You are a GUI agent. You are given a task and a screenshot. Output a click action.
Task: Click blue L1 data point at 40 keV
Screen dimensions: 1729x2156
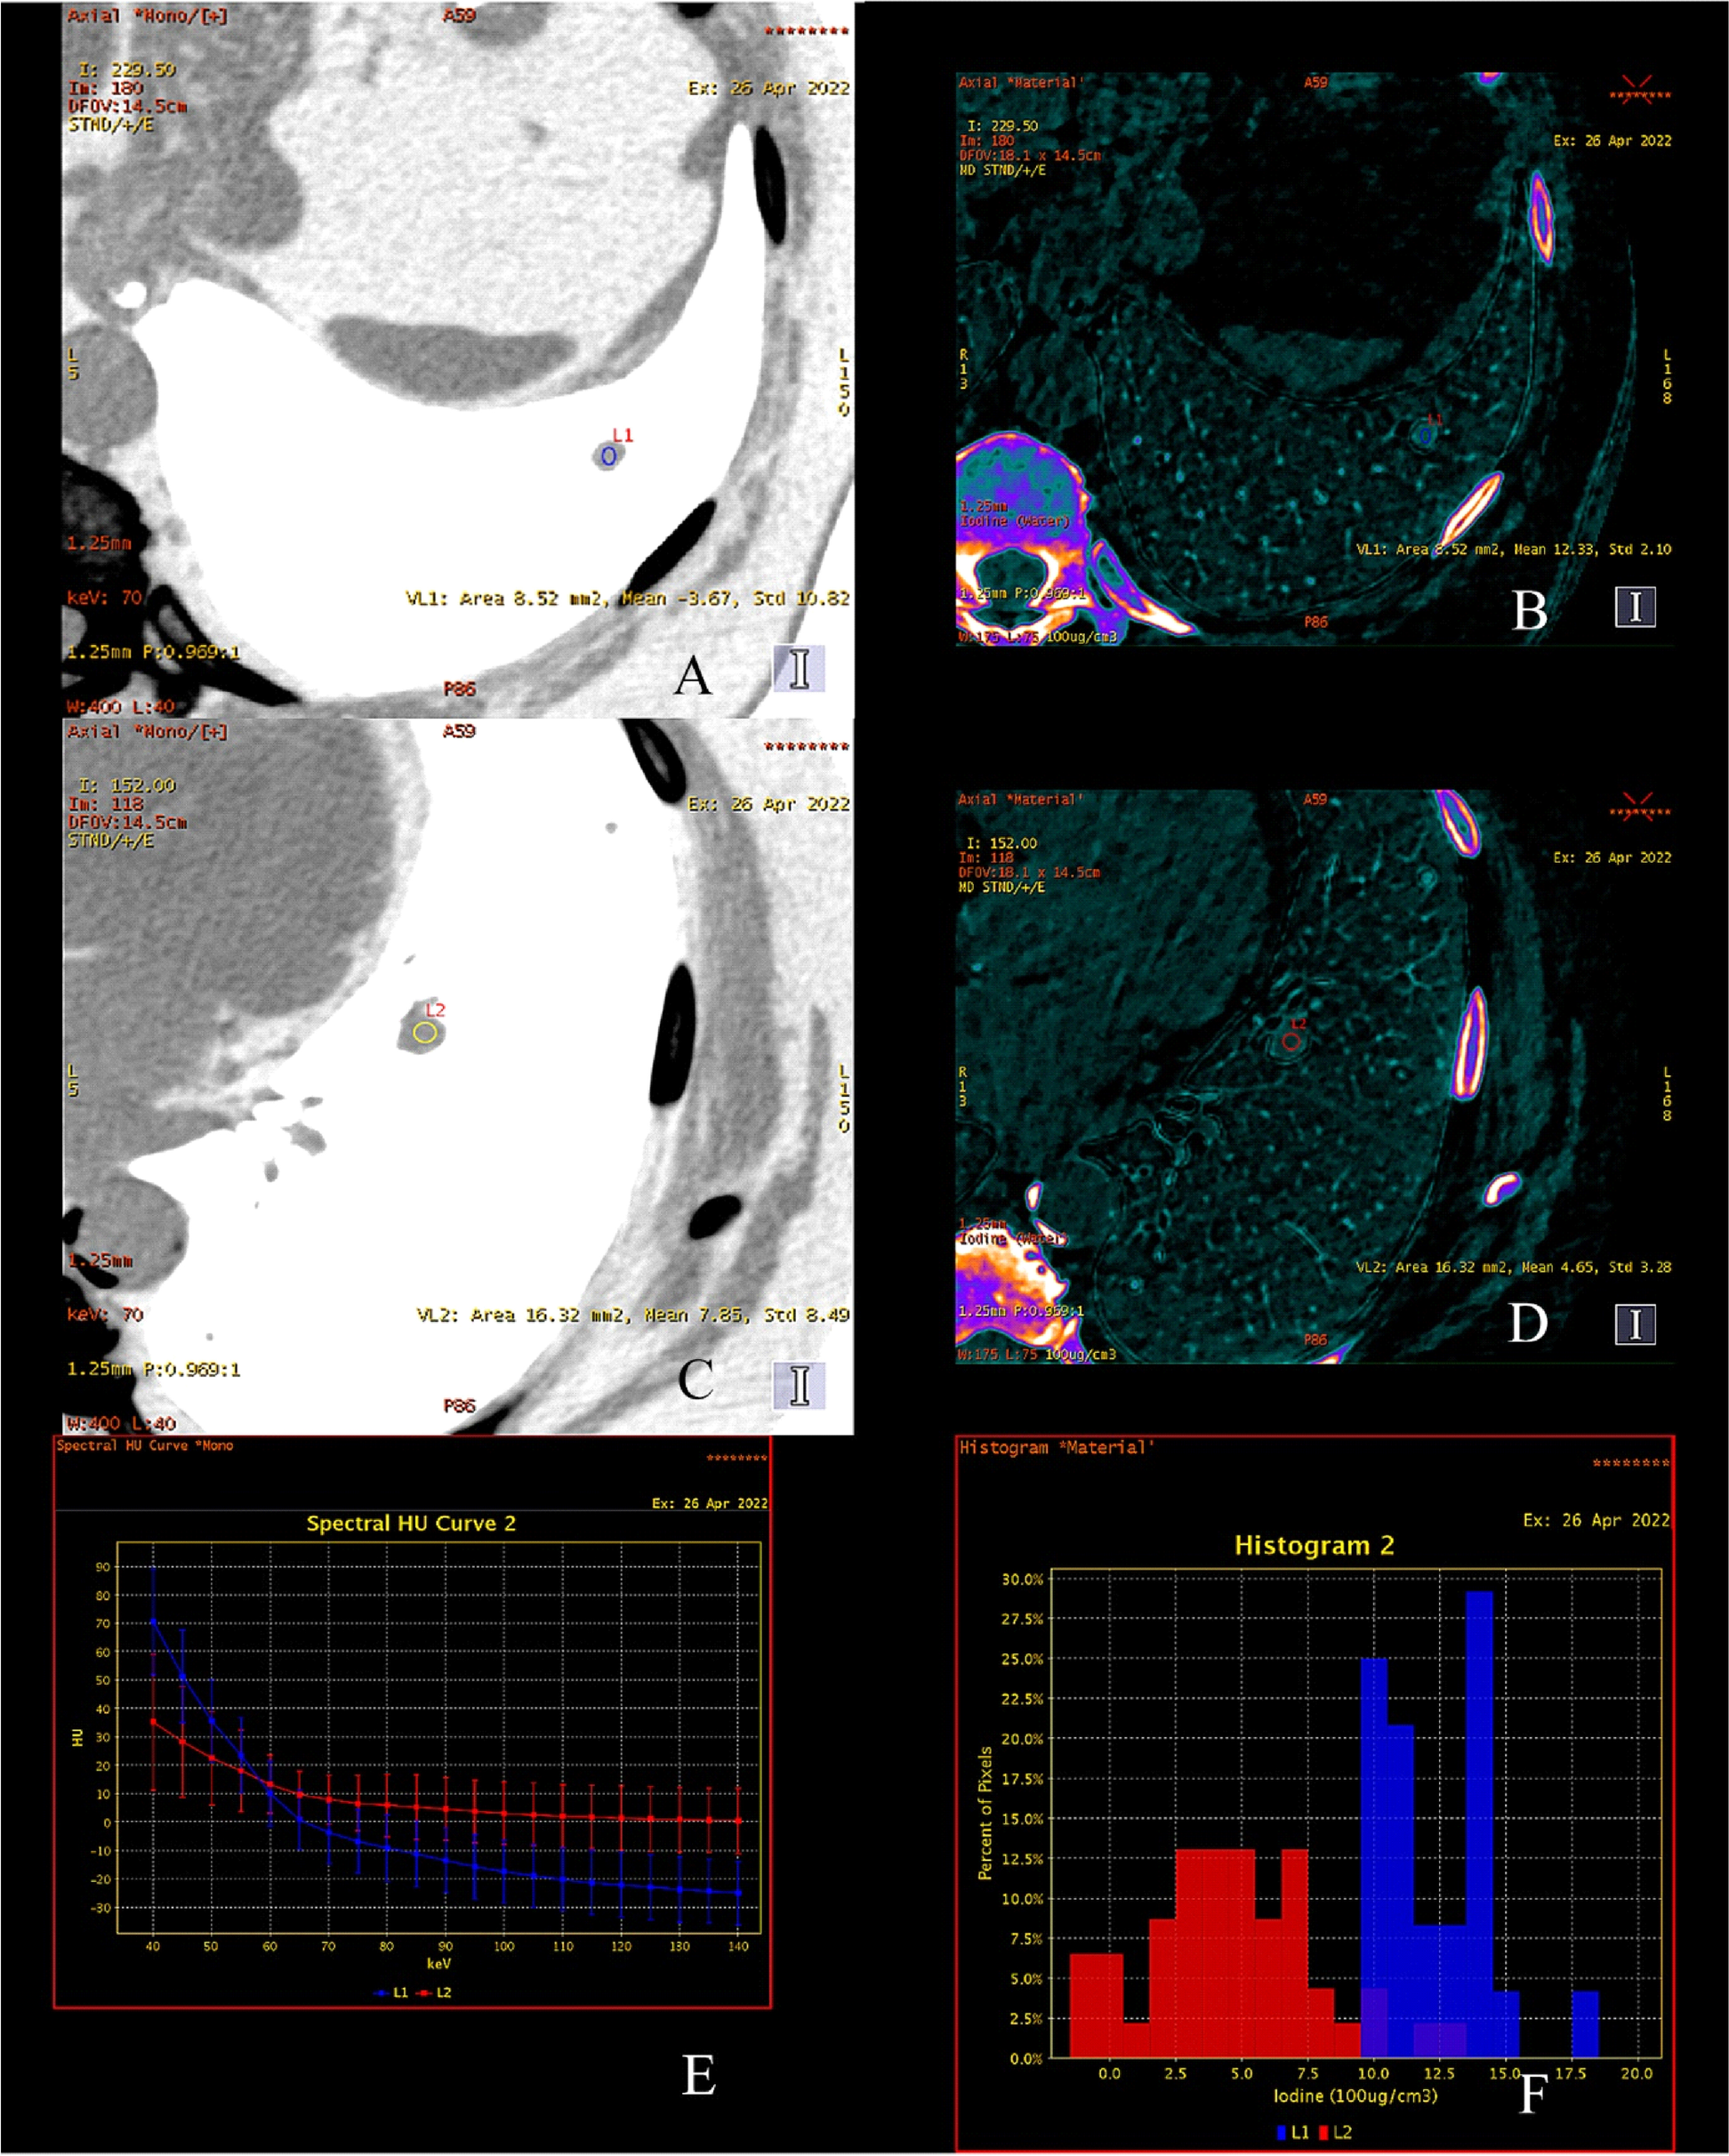click(x=153, y=1623)
